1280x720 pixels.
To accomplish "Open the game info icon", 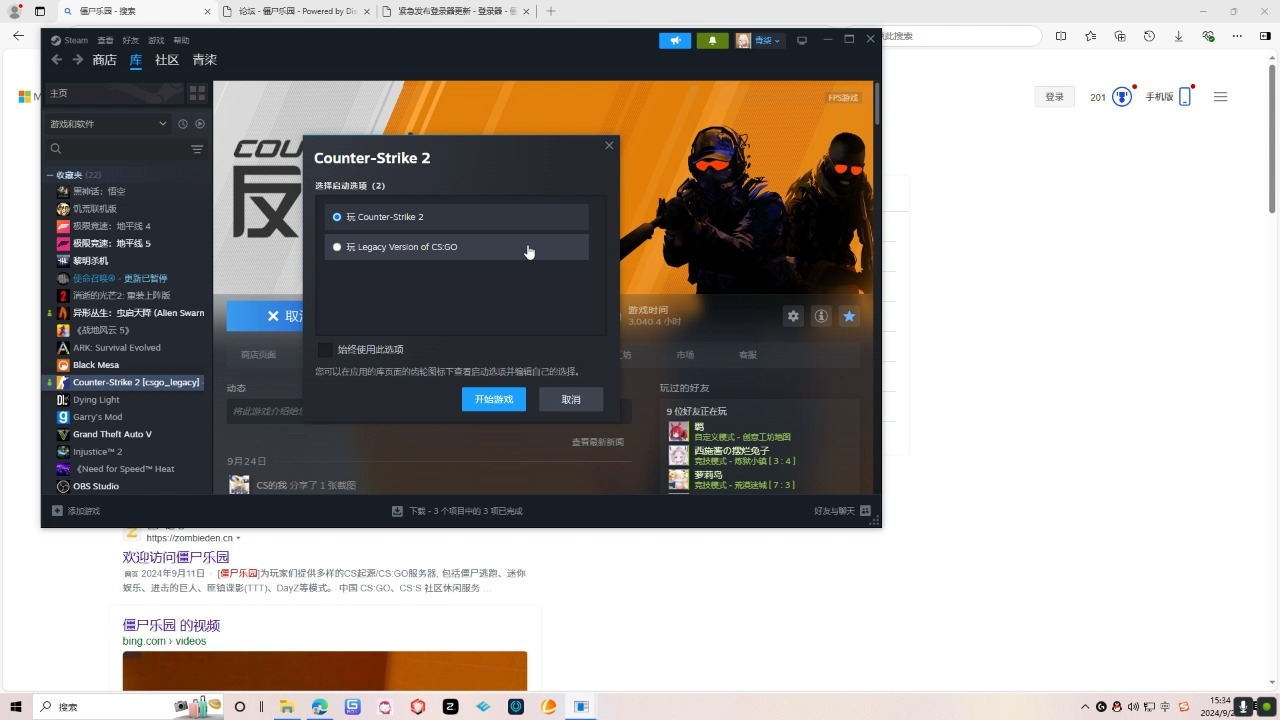I will 821,316.
